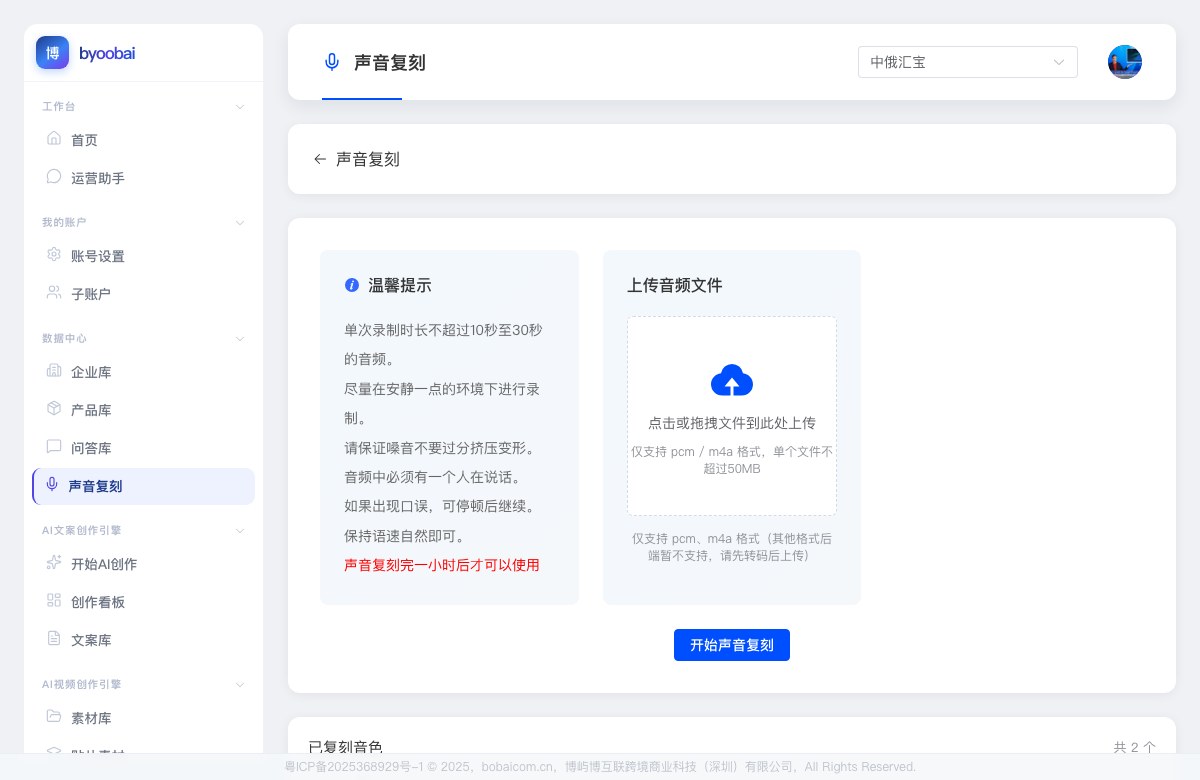Click the red 声音复刻完一小时后才可以使用 notice
The height and width of the screenshot is (780, 1200).
point(442,565)
